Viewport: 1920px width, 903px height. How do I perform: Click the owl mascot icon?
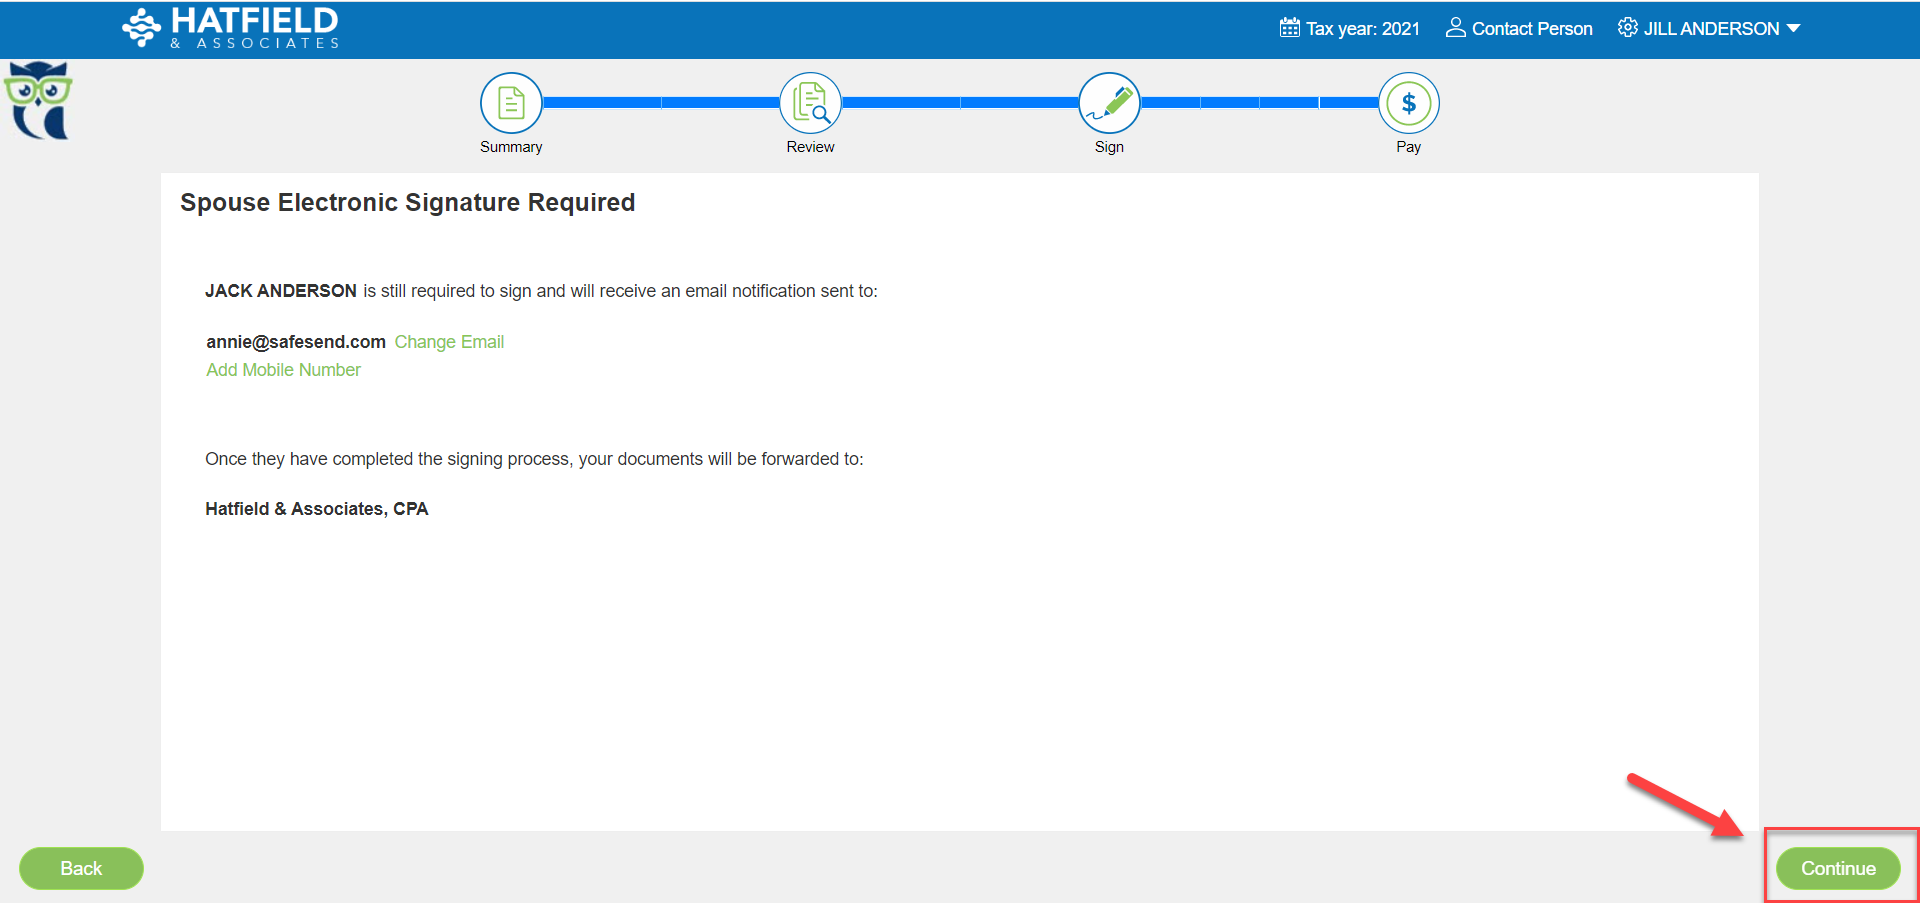[39, 100]
